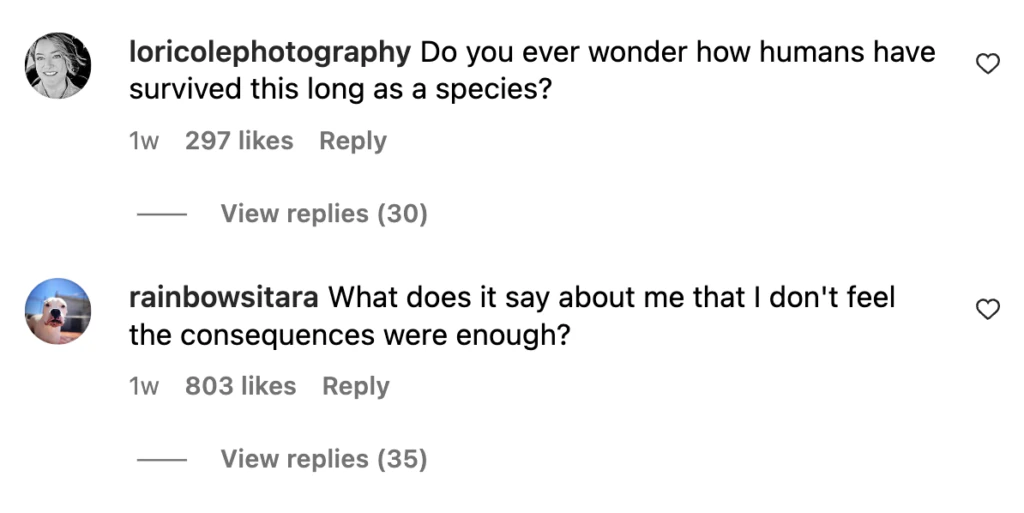Click the dash line beside View replies (35)
The image size is (1024, 513).
coord(161,459)
